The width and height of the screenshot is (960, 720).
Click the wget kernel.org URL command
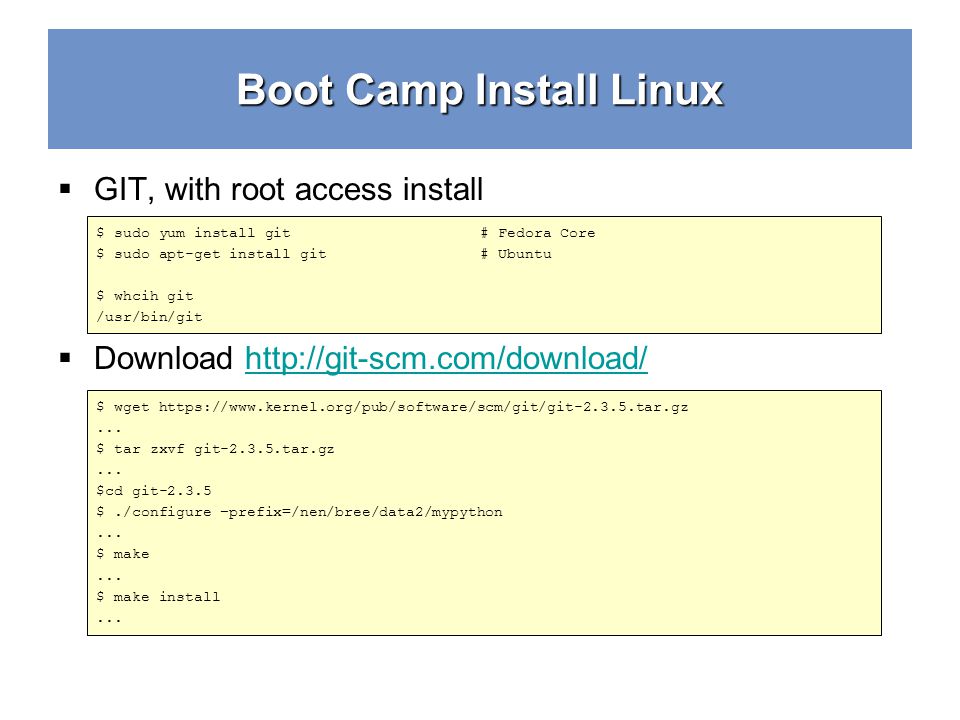pyautogui.click(x=392, y=407)
